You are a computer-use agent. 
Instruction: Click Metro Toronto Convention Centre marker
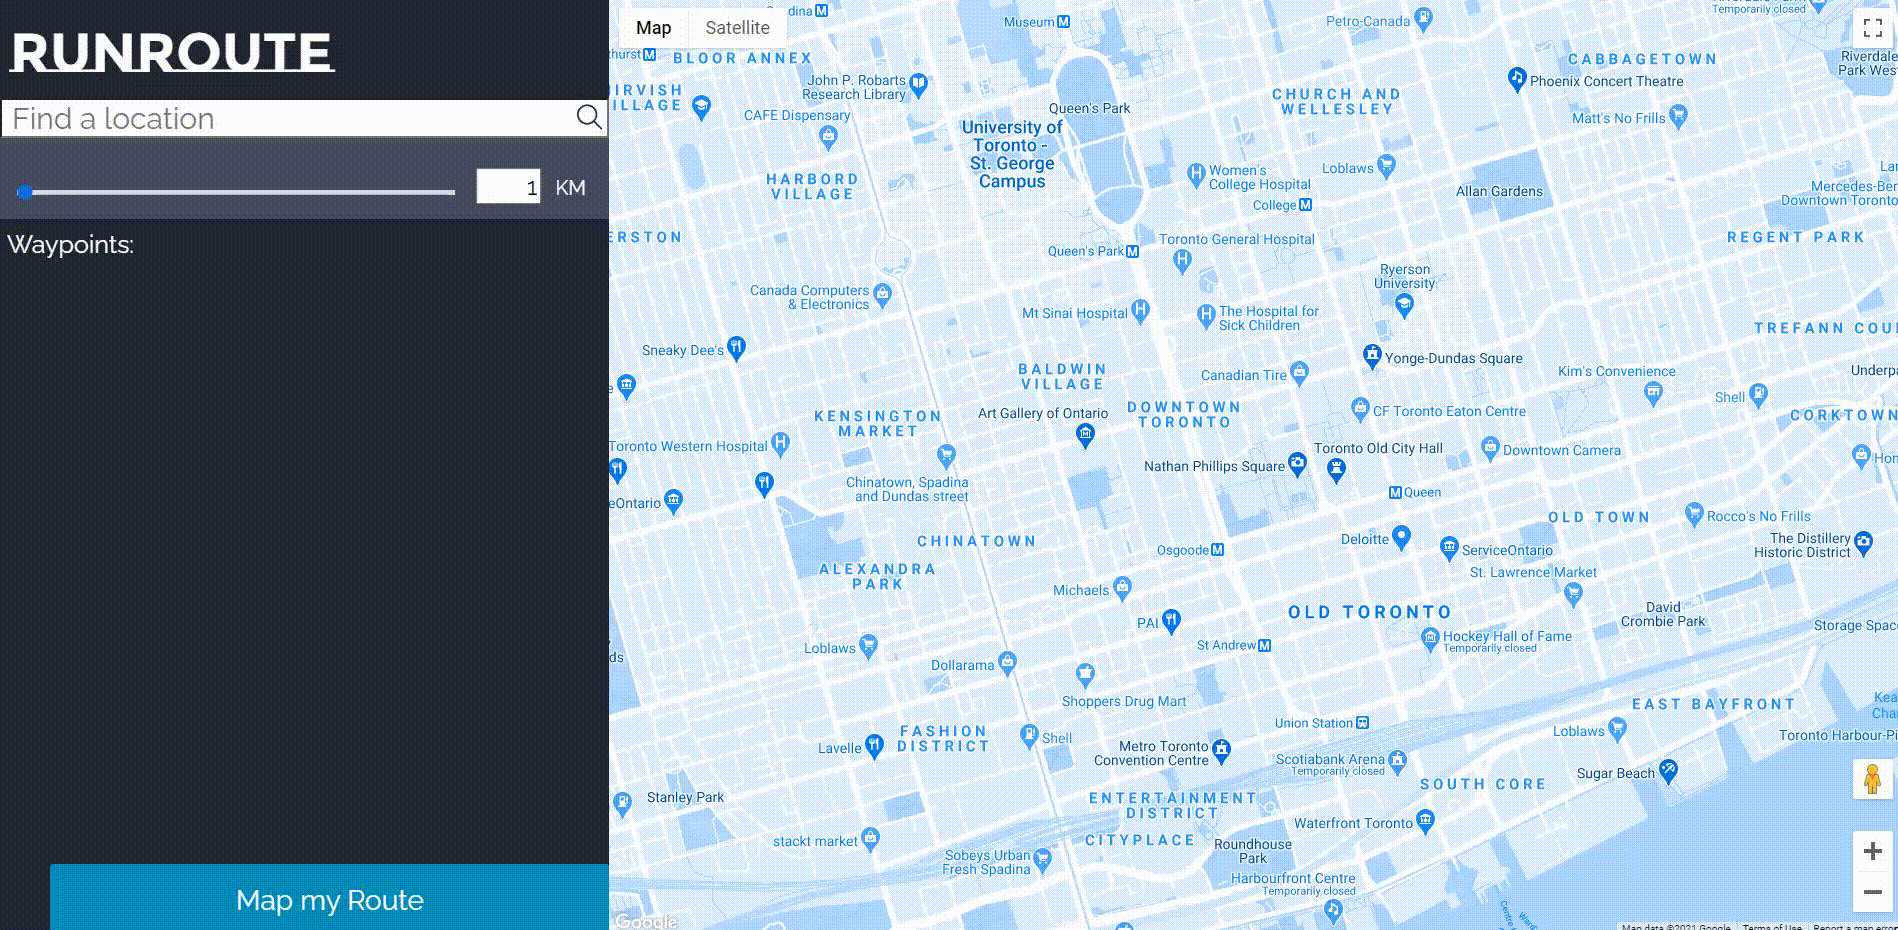pyautogui.click(x=1221, y=749)
